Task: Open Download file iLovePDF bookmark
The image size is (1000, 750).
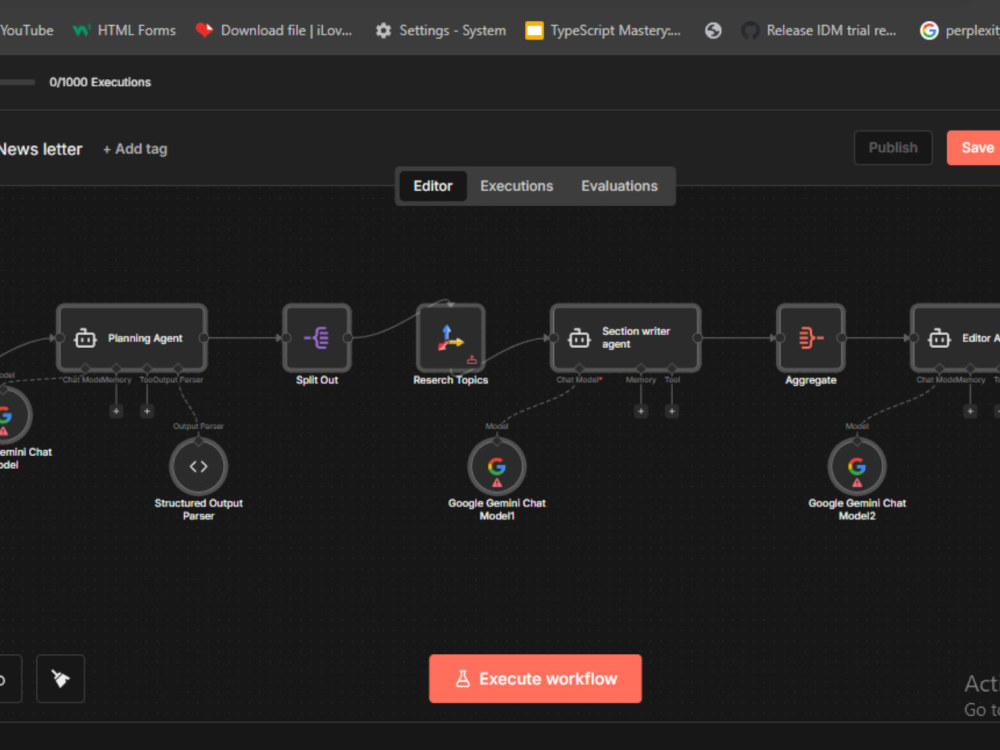Action: coord(274,31)
